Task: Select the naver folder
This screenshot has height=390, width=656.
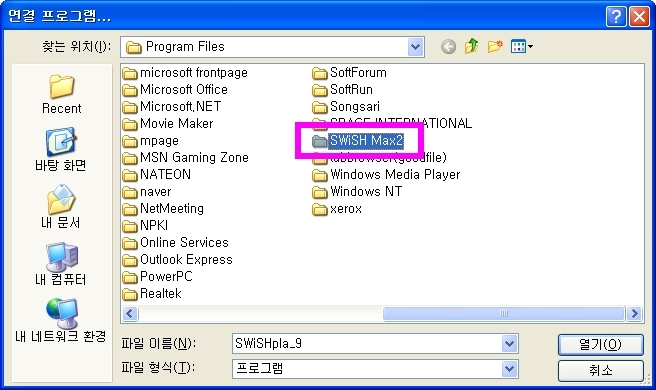Action: pyautogui.click(x=147, y=192)
